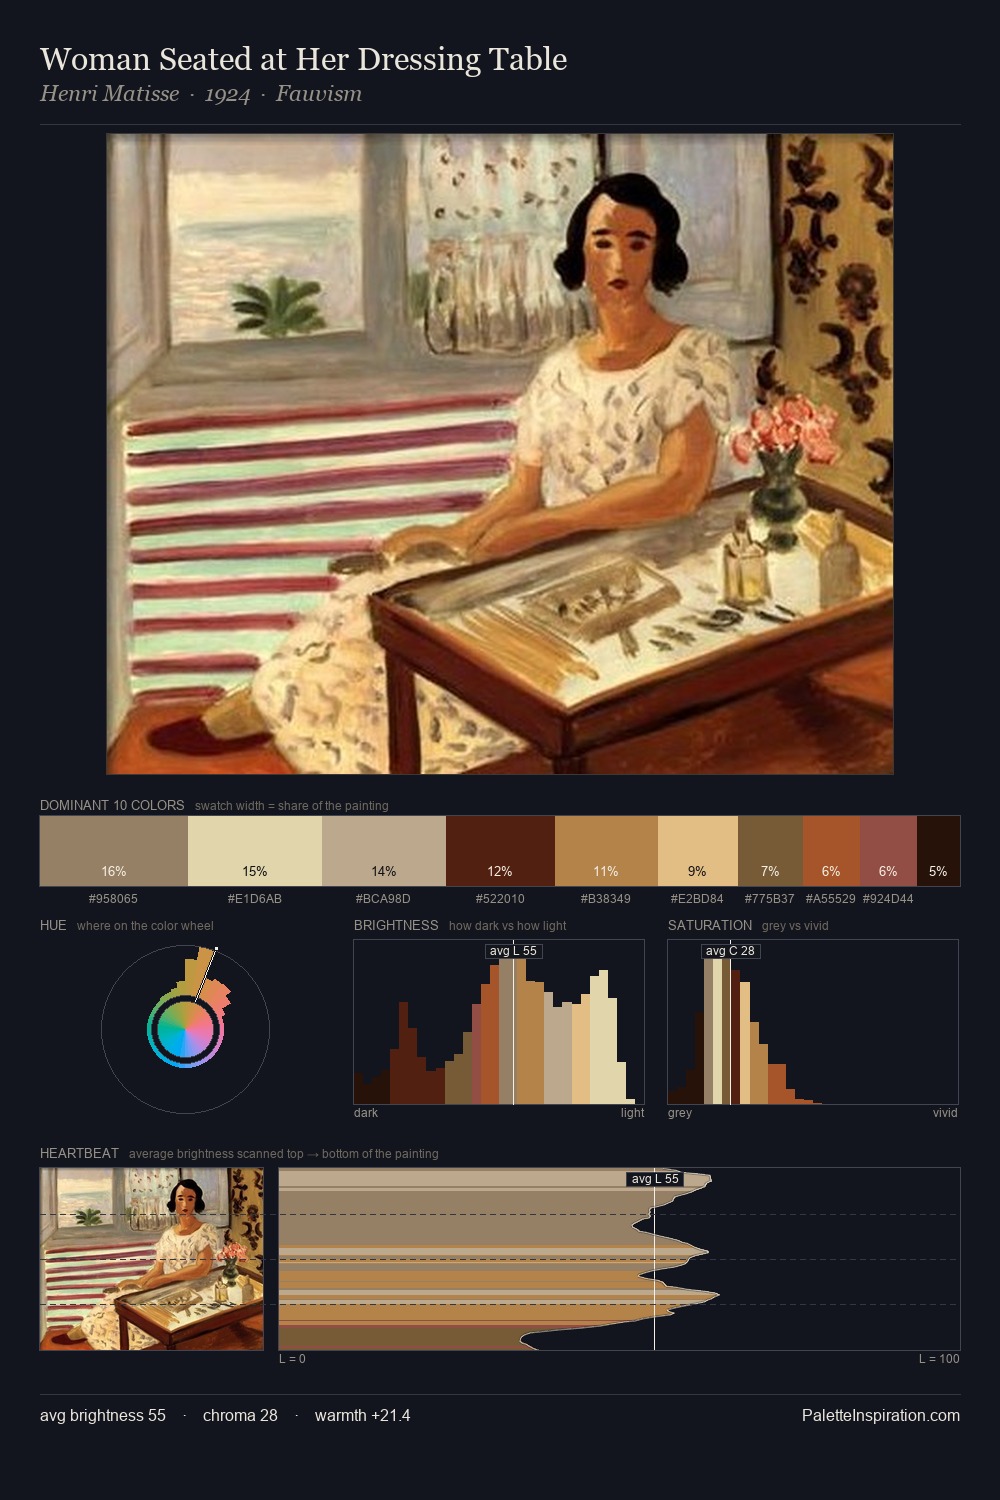Click the #B38349 ochre swatch
Image resolution: width=1000 pixels, height=1500 pixels.
coord(606,851)
